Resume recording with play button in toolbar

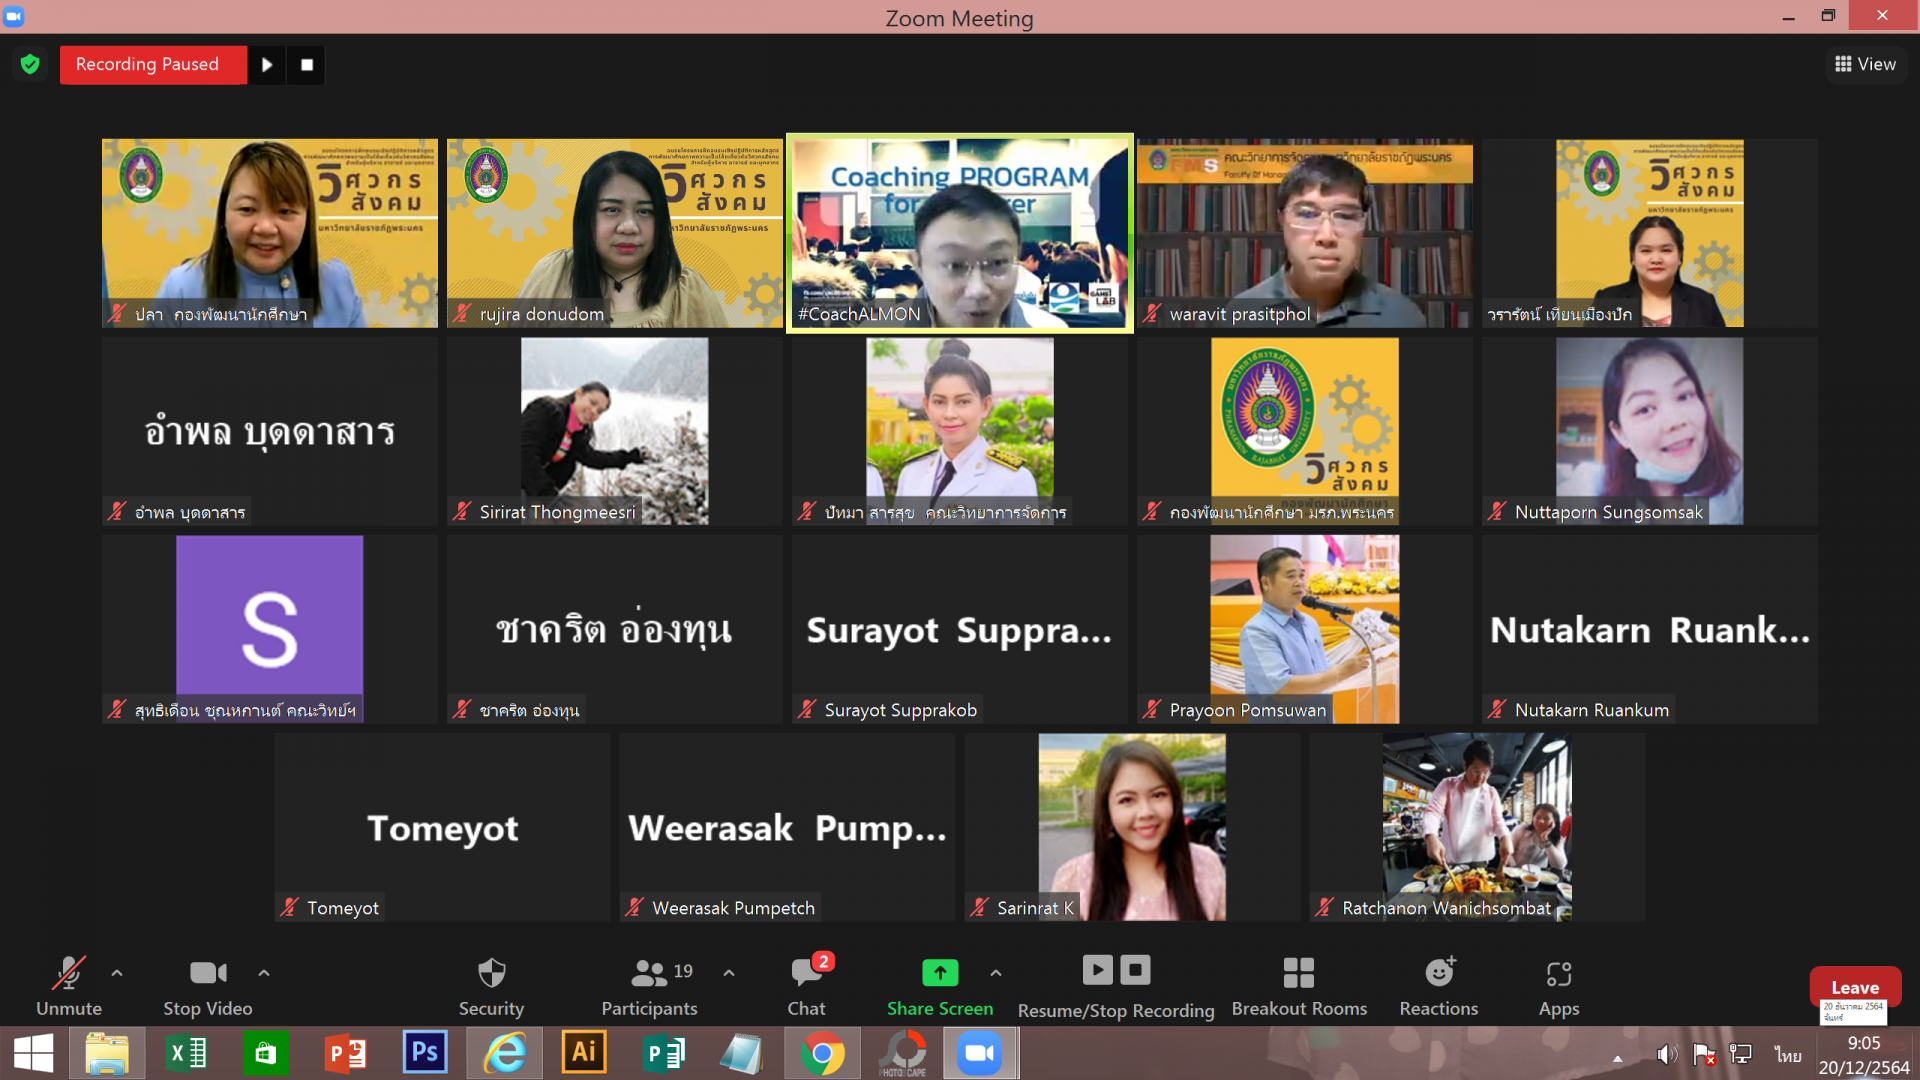(x=1097, y=970)
